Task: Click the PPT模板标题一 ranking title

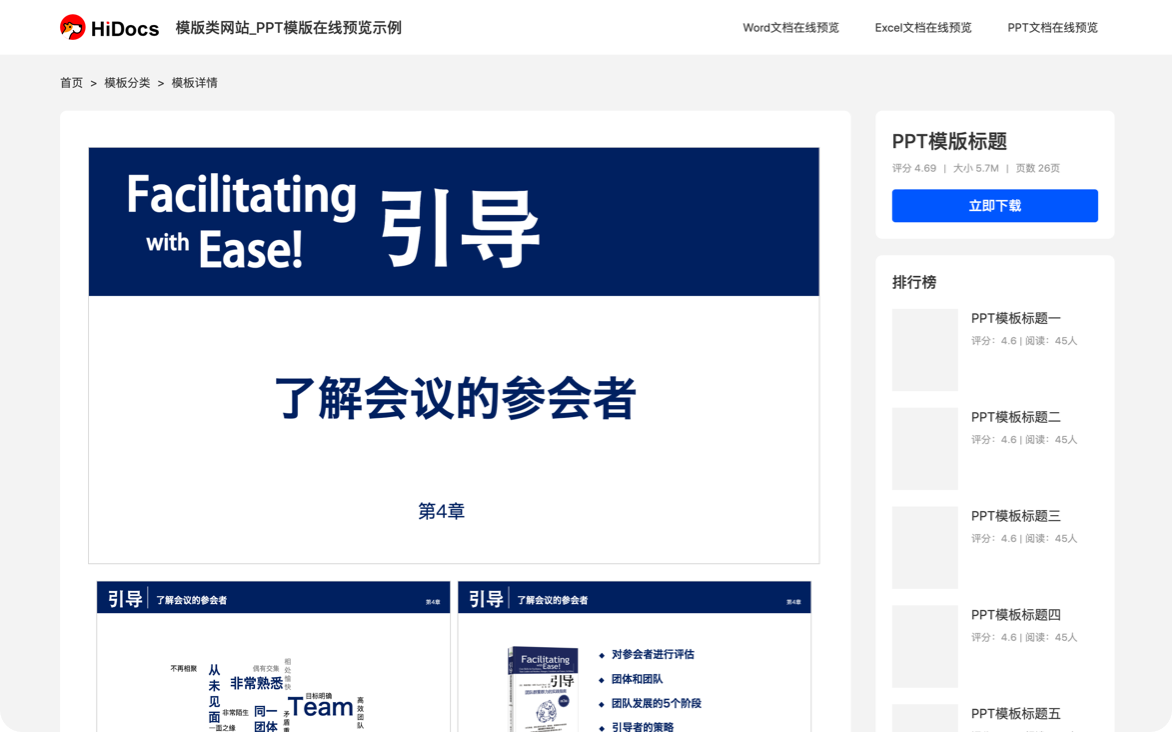Action: click(x=1016, y=319)
